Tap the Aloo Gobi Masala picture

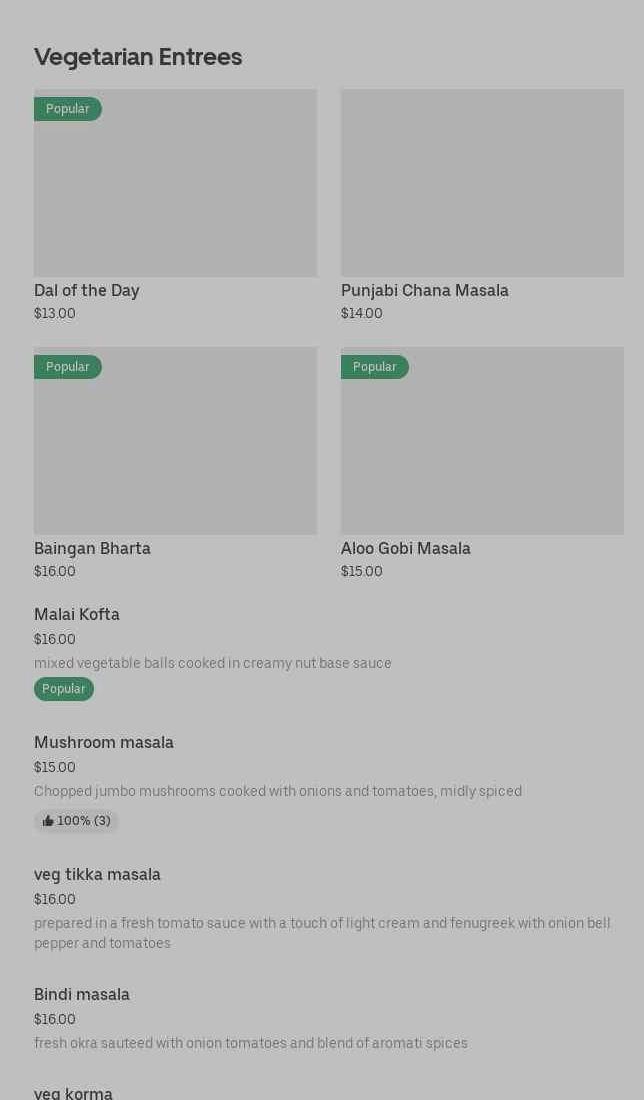point(482,441)
